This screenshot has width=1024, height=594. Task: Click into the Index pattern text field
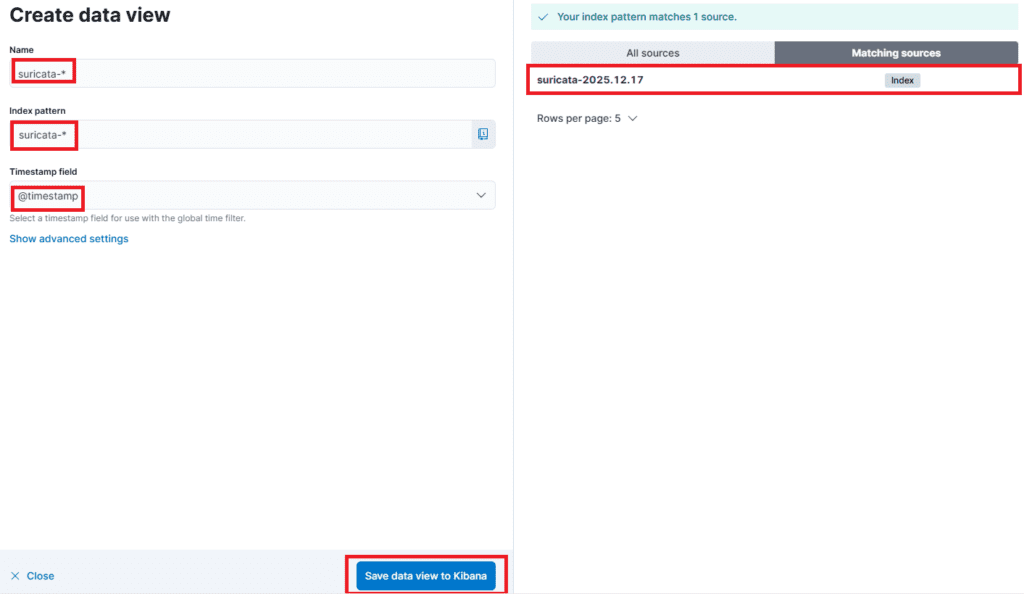click(240, 134)
